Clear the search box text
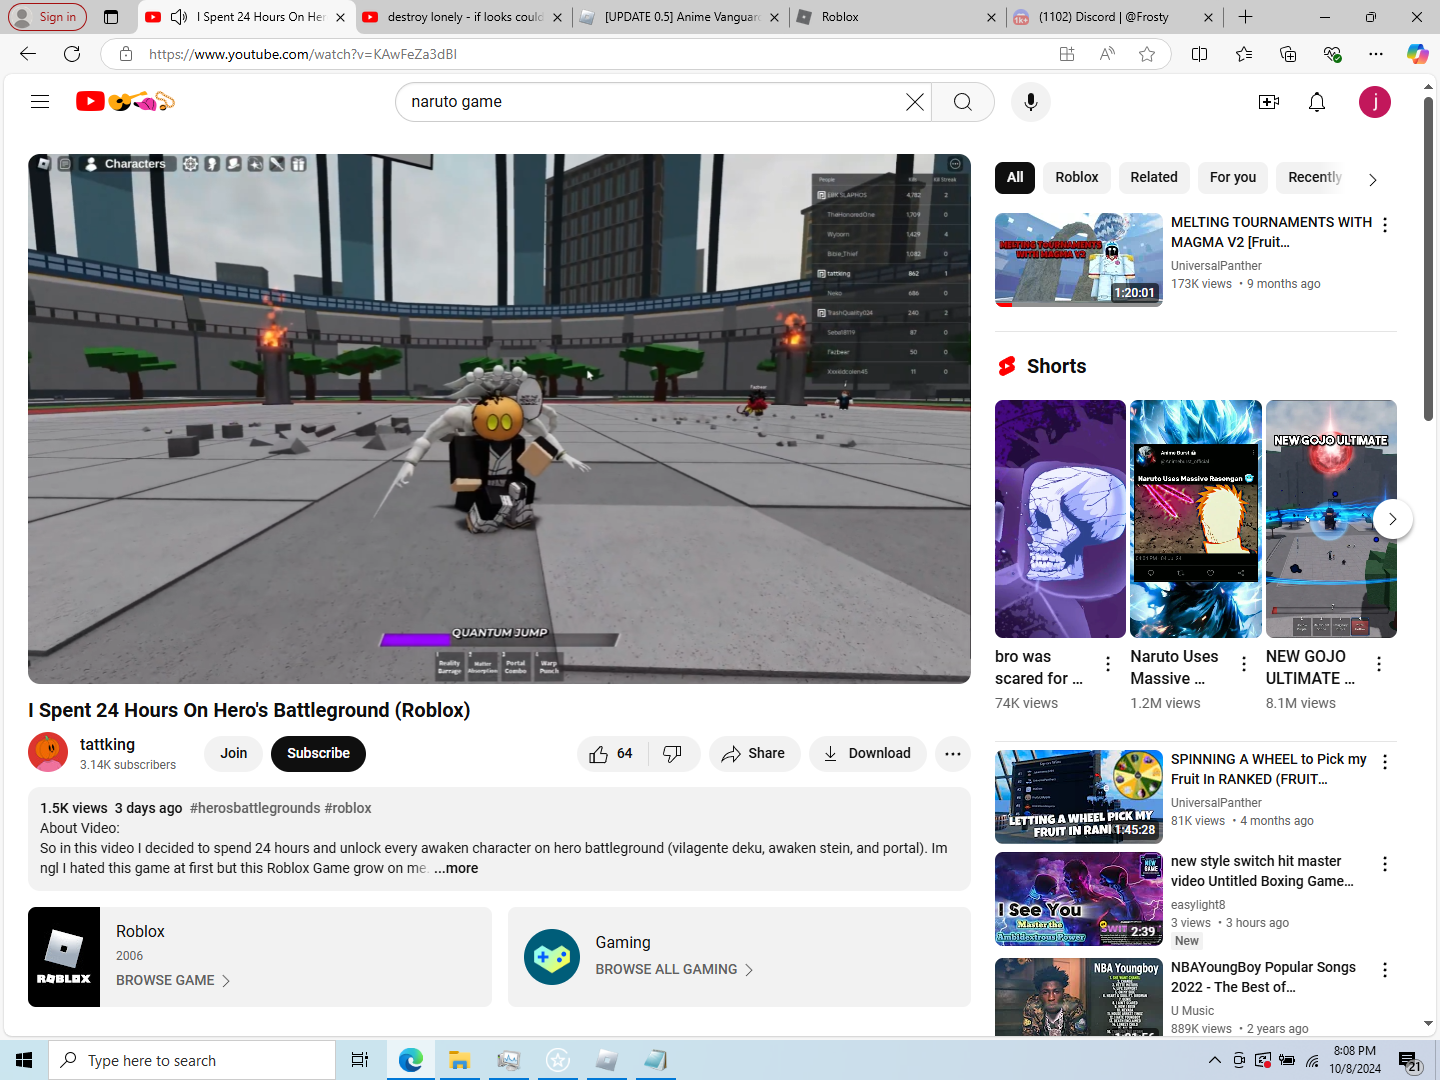Screen dimensions: 1440x1080 914,102
